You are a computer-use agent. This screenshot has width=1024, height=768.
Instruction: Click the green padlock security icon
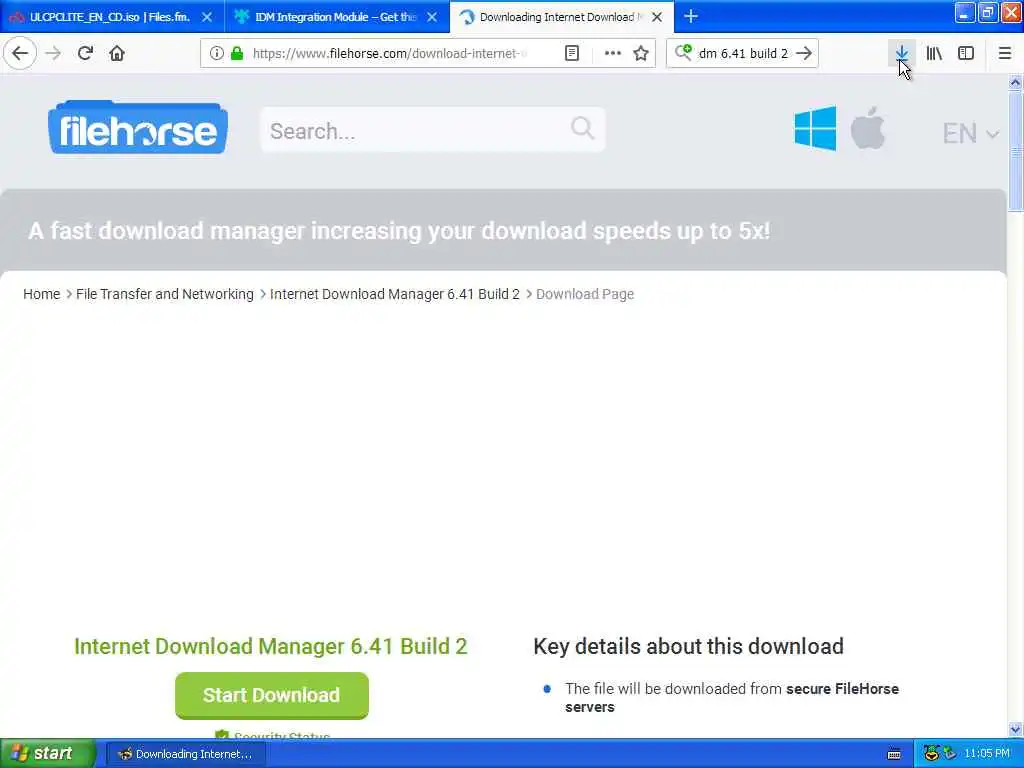237,53
